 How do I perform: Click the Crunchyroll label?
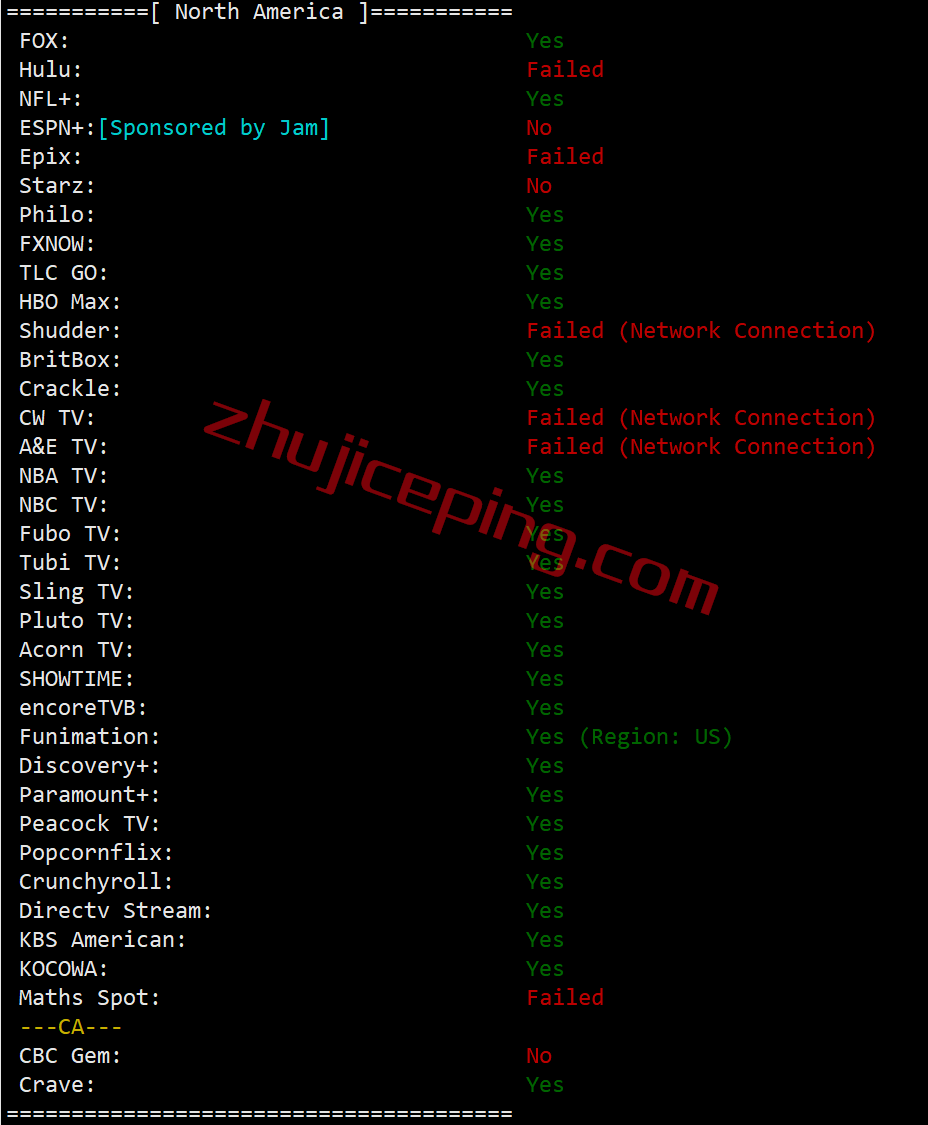click(x=95, y=882)
